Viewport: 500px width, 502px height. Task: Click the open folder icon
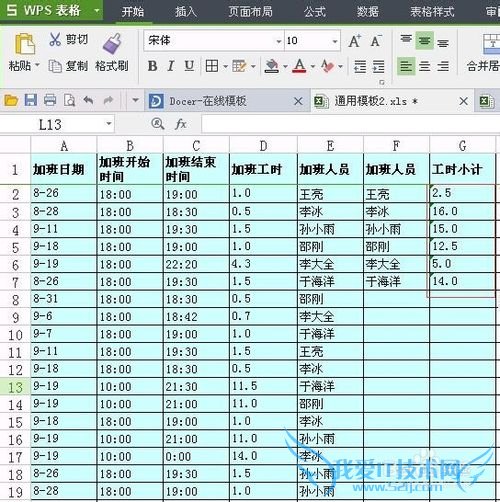11,100
